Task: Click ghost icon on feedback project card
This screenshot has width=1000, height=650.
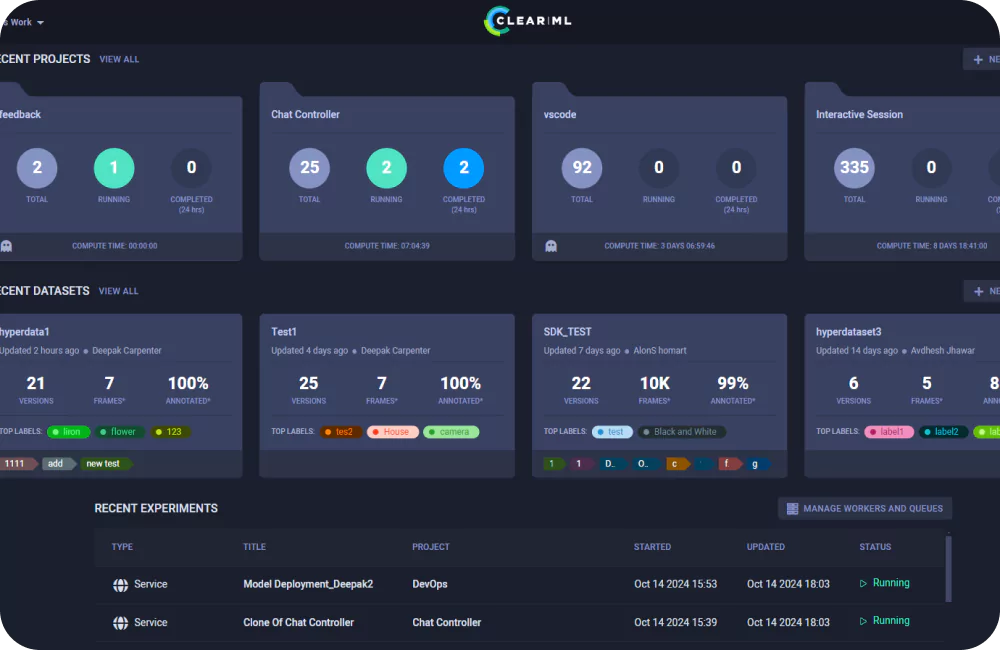Action: 6,246
